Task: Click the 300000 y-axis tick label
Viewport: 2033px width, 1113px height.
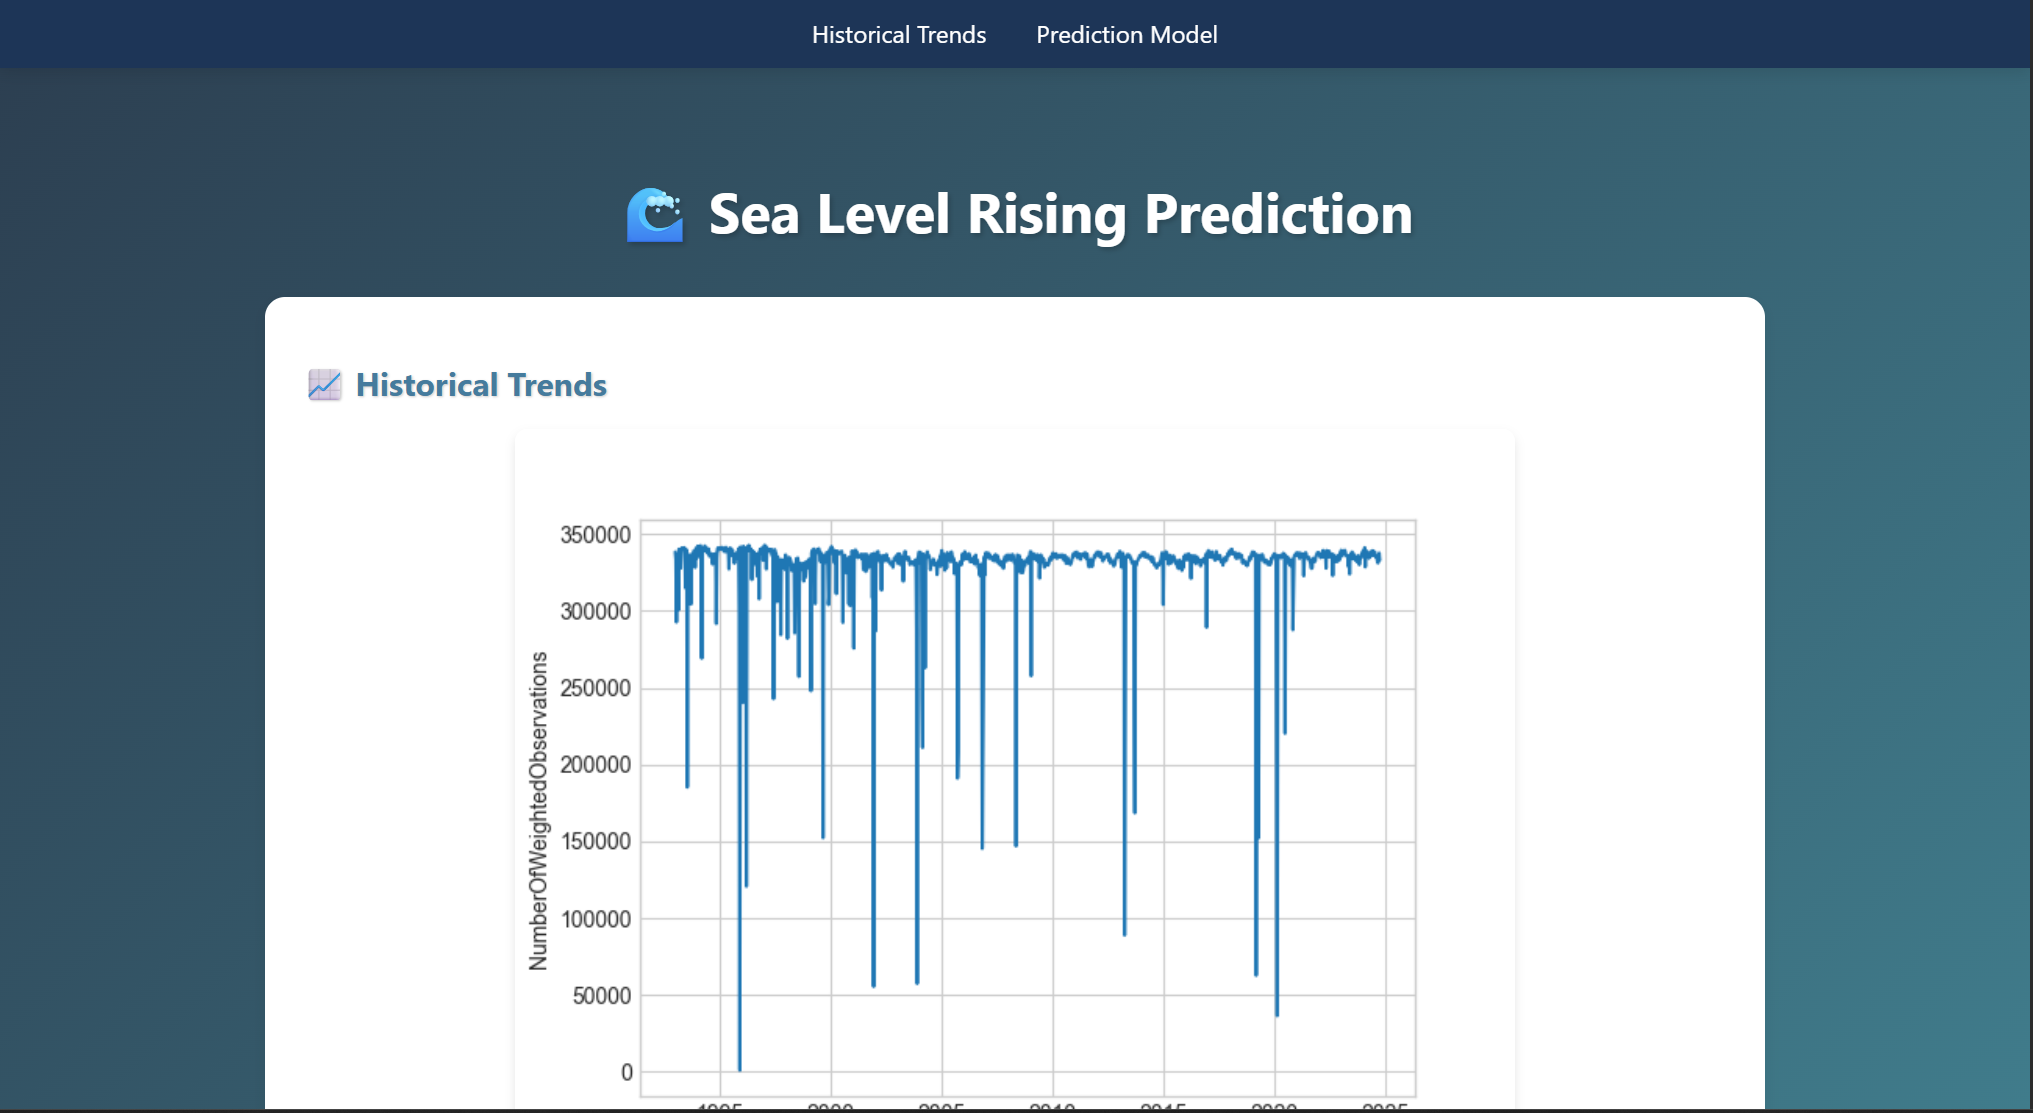Action: 595,611
